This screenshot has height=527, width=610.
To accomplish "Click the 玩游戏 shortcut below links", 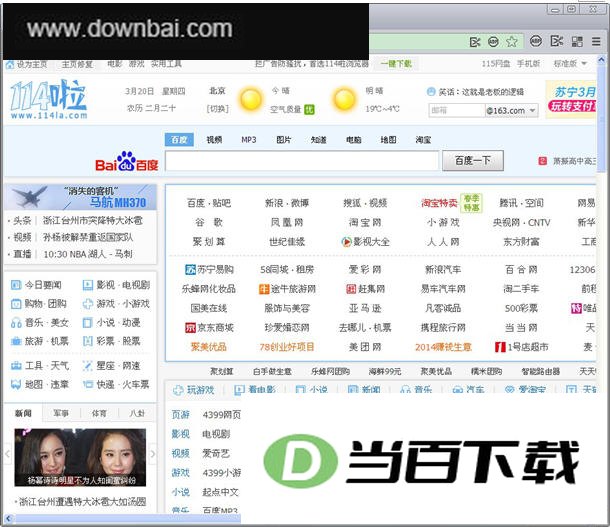I will [194, 390].
